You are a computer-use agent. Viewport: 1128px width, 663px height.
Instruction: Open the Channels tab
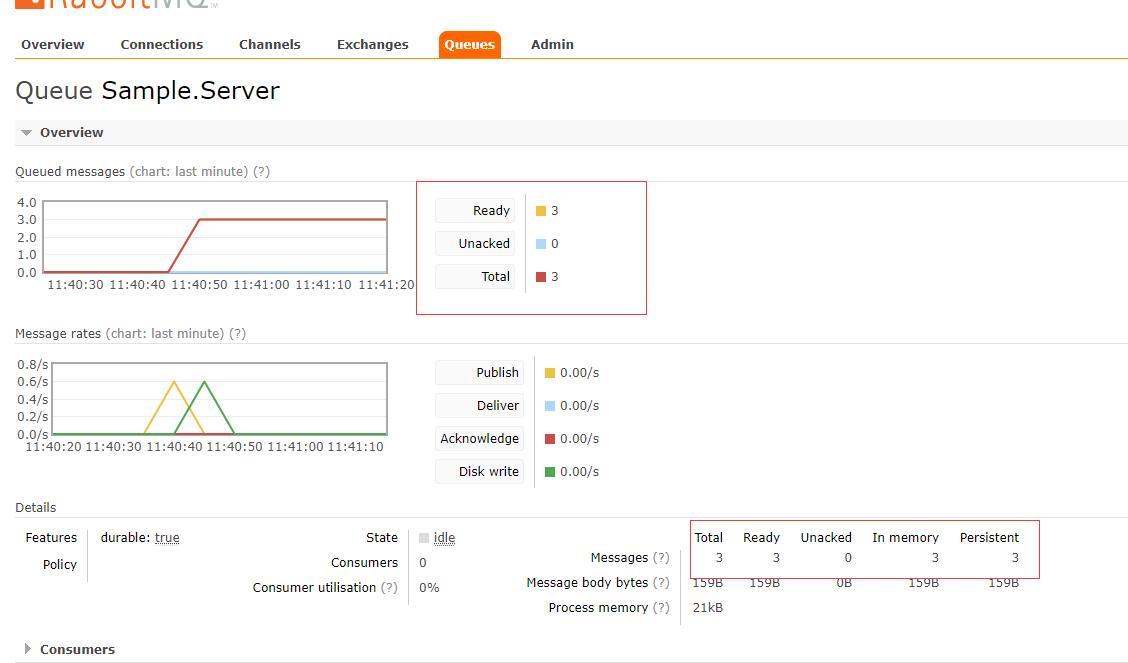point(270,45)
